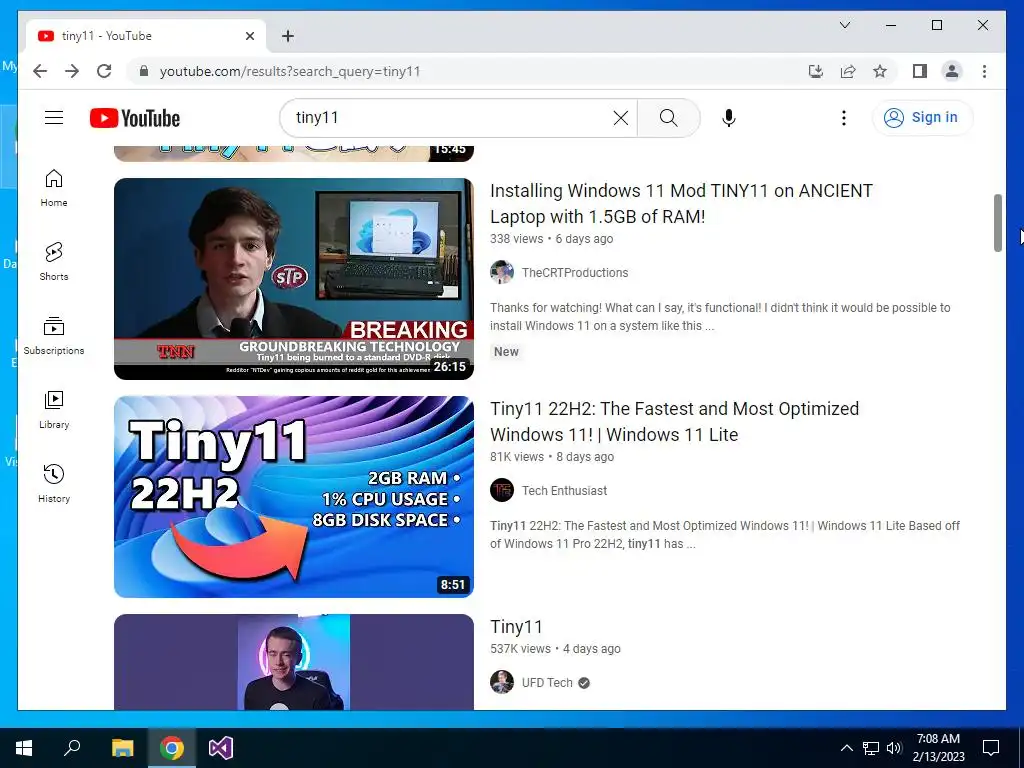Image resolution: width=1024 pixels, height=768 pixels.
Task: Open the tab search dropdown chevron
Action: [844, 25]
